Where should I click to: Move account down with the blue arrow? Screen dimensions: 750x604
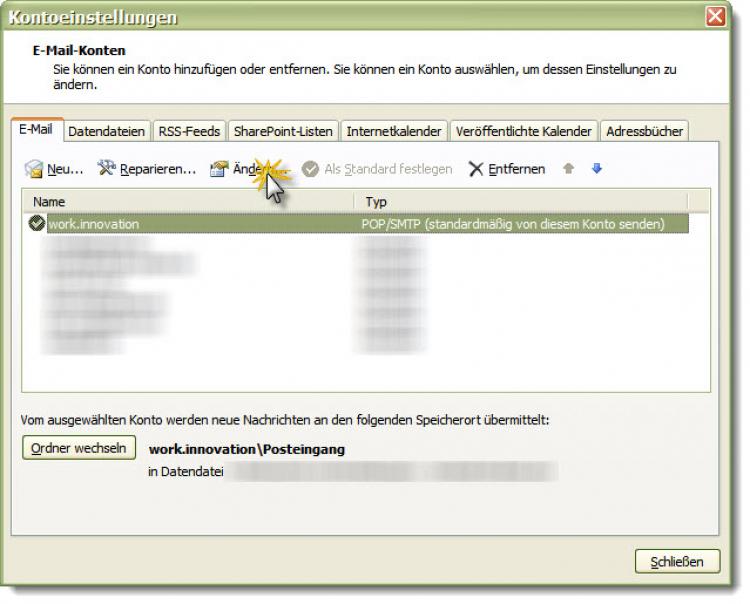597,169
